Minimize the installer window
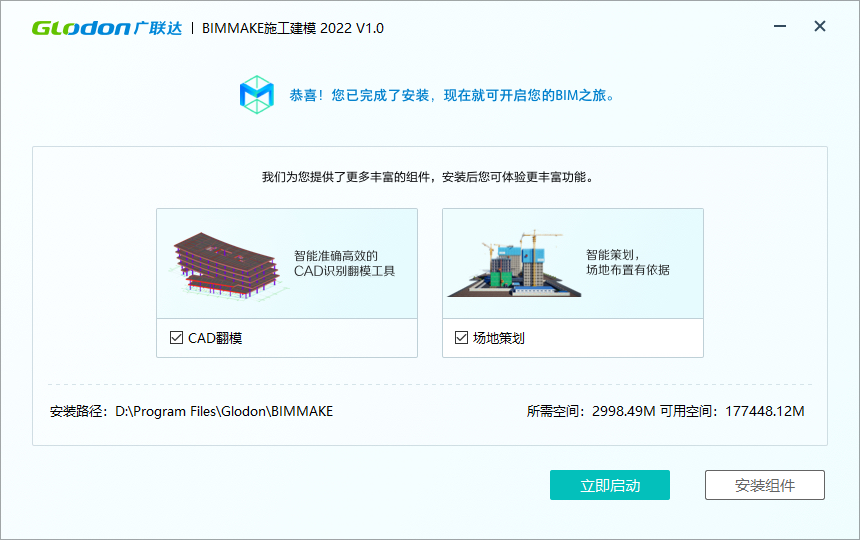 tap(780, 26)
